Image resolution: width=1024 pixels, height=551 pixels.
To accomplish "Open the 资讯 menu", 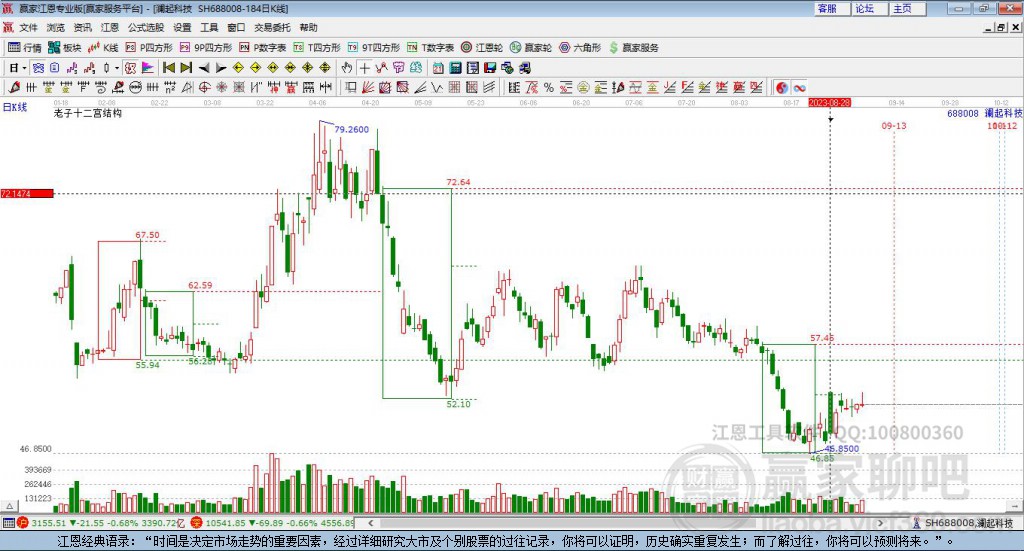I will [82, 27].
